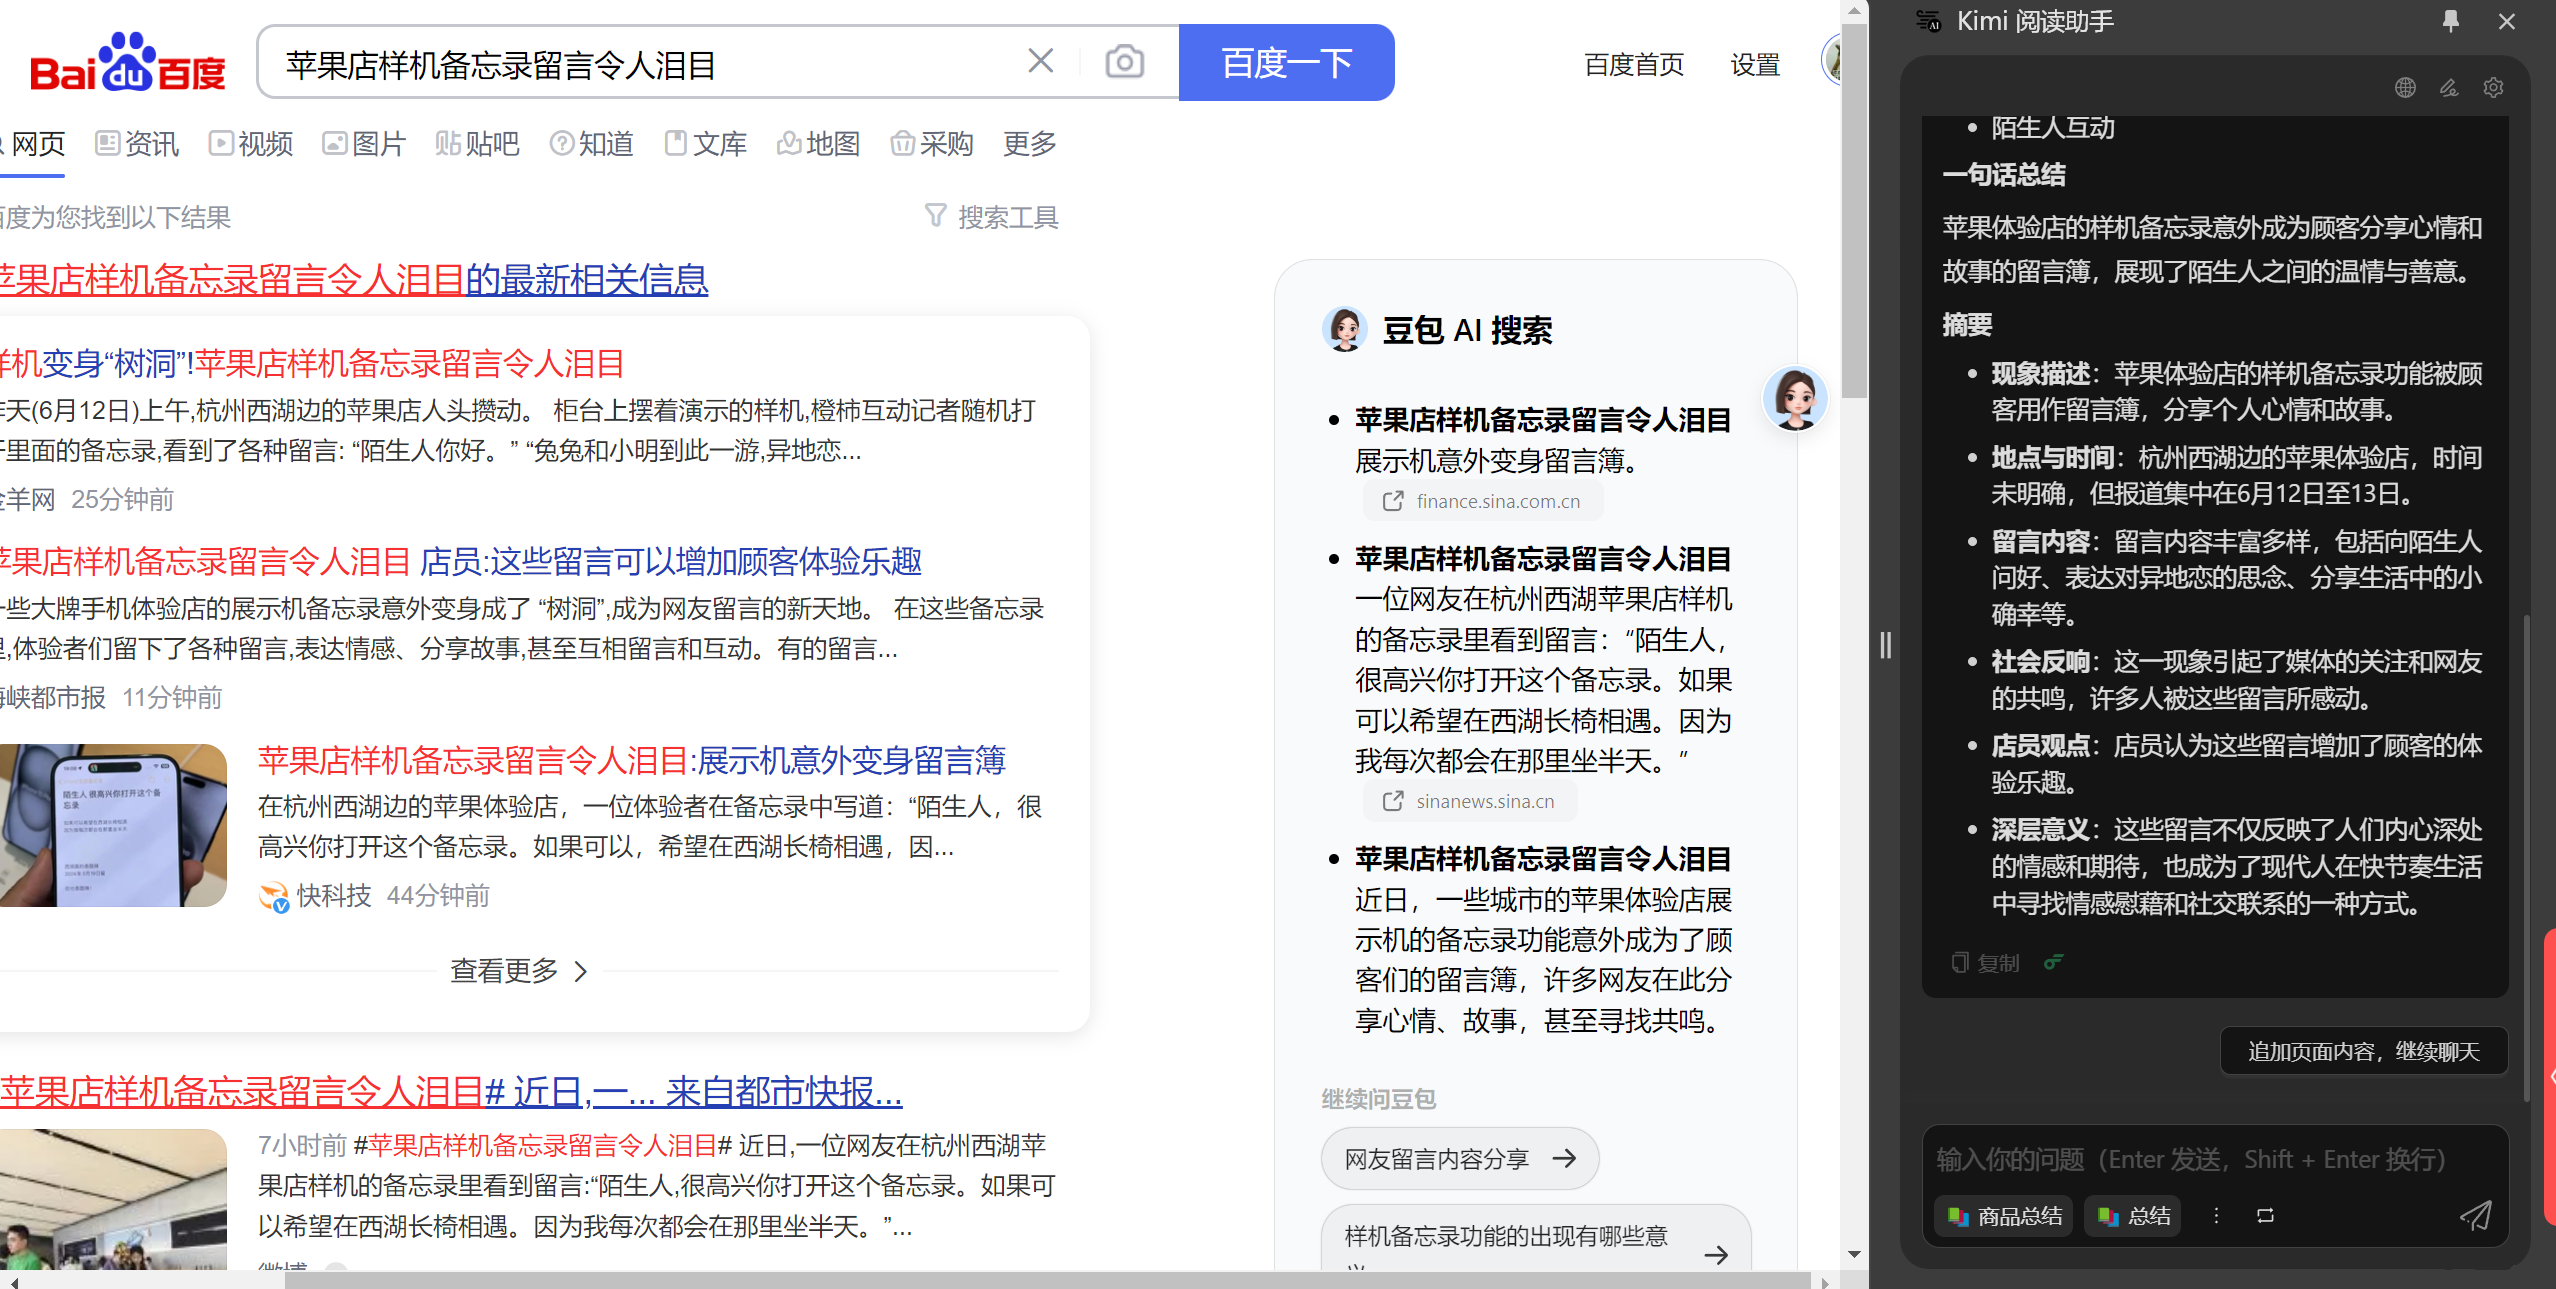
Task: Click the globe icon in Kimi panel
Action: pos(2405,88)
